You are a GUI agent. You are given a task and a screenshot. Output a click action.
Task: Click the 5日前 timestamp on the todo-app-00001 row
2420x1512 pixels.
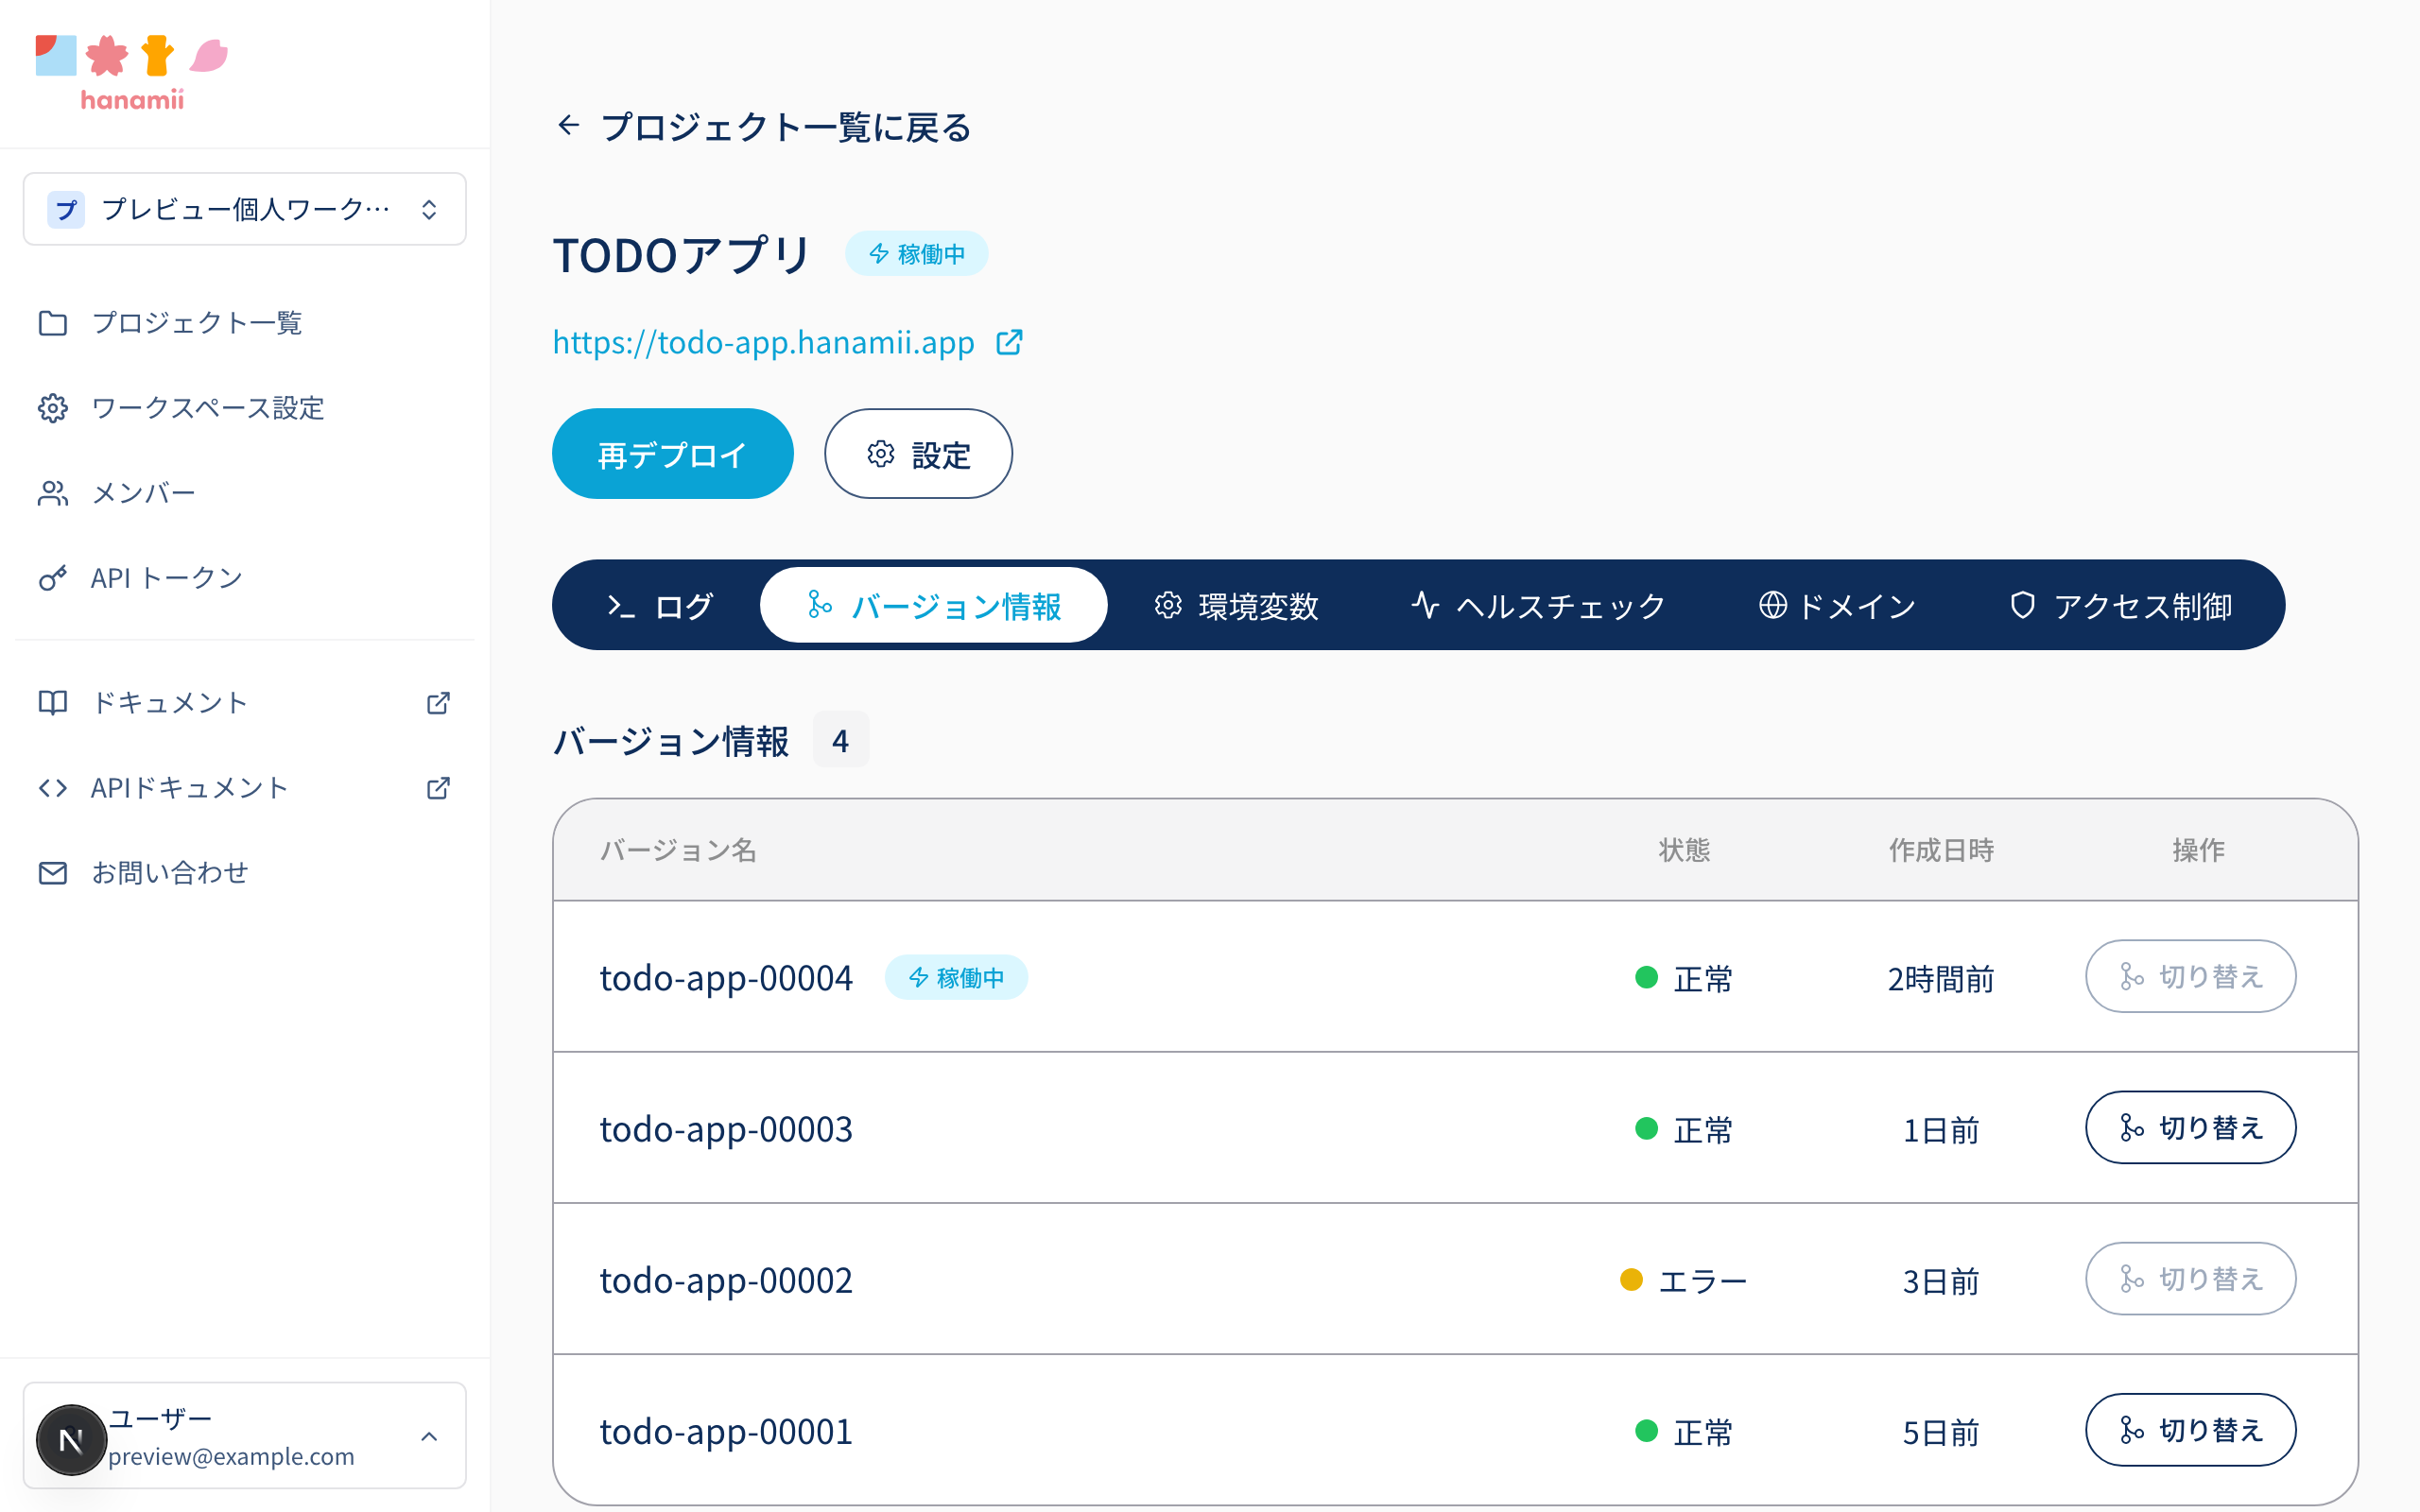click(x=1941, y=1432)
